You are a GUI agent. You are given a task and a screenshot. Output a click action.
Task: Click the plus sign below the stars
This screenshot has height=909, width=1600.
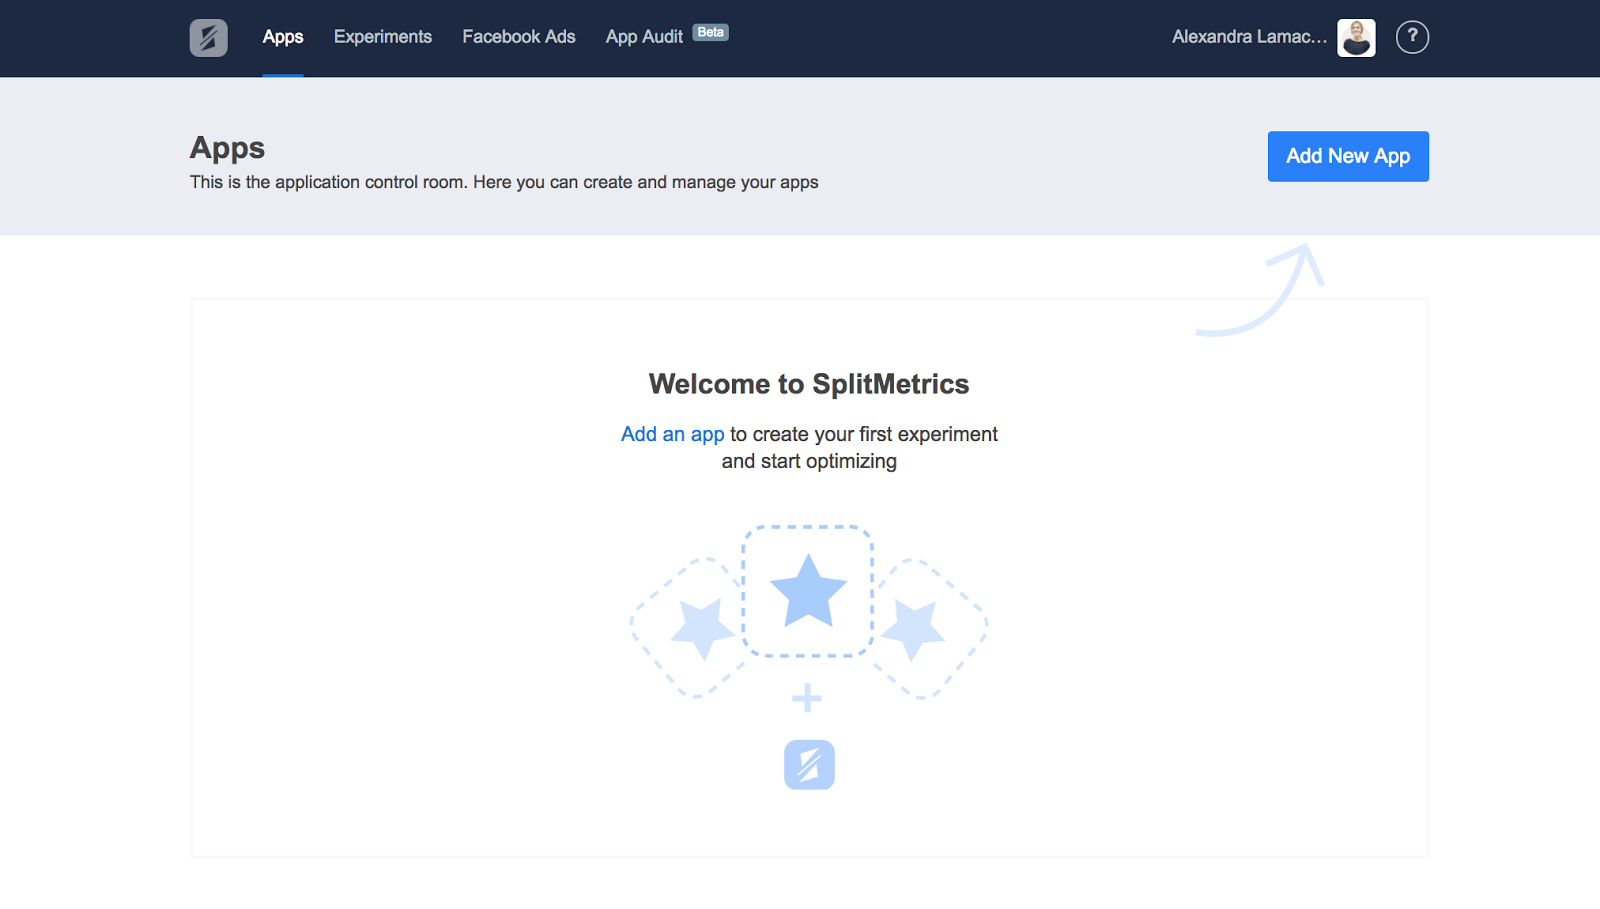807,698
